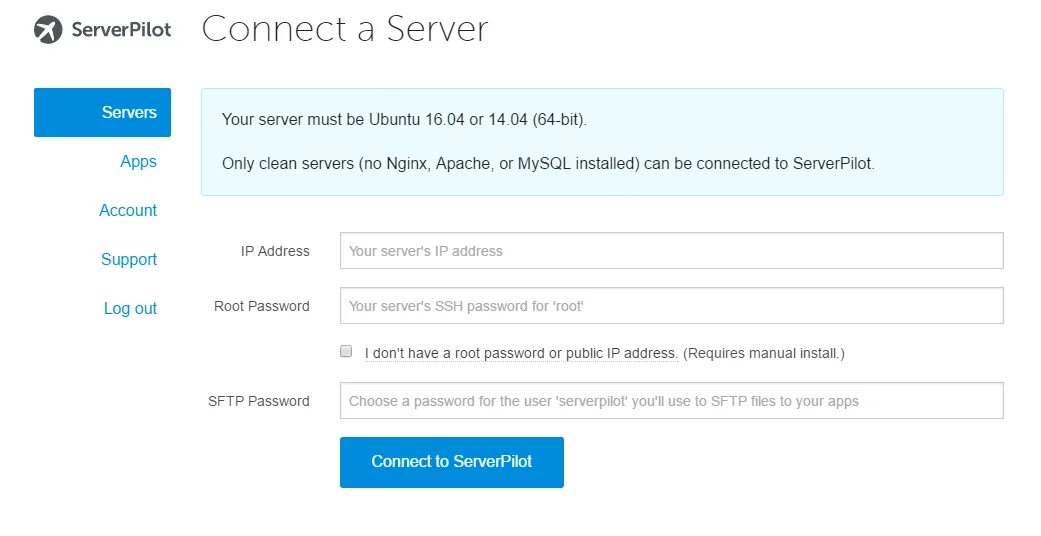
Task: Log out of ServerPilot
Action: click(x=130, y=308)
